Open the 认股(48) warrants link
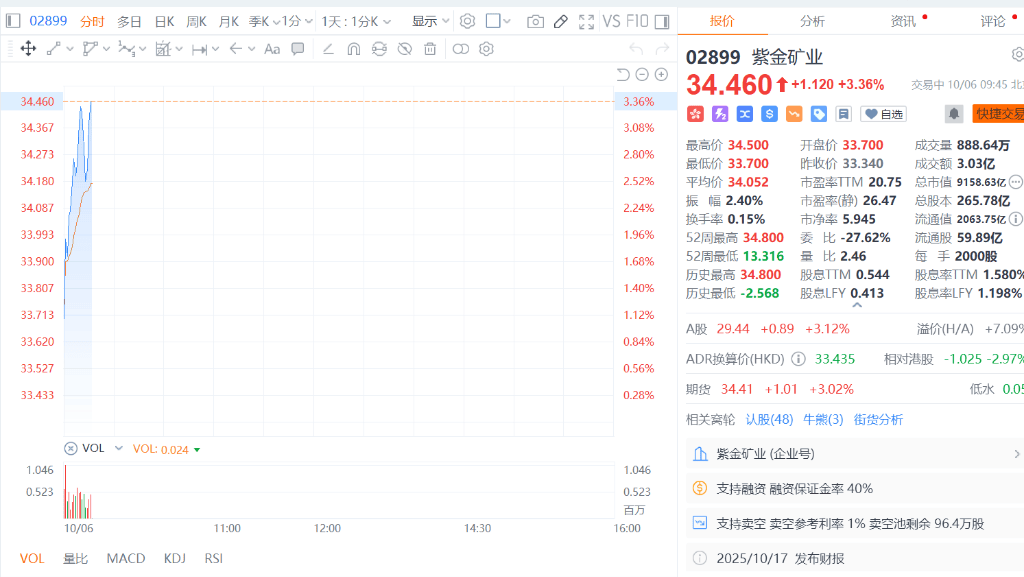This screenshot has width=1024, height=577. 769,419
